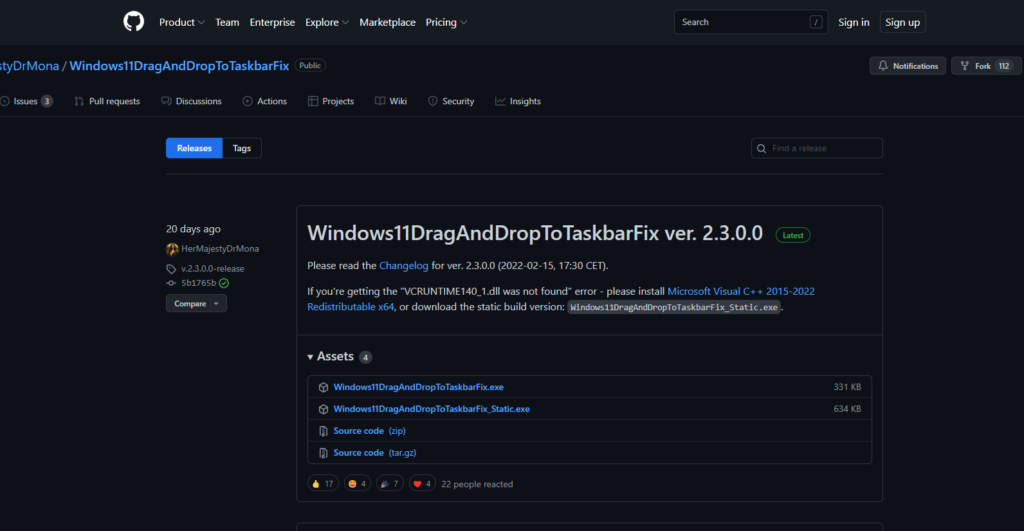The image size is (1024, 531).
Task: Select the Releases button
Action: point(194,148)
